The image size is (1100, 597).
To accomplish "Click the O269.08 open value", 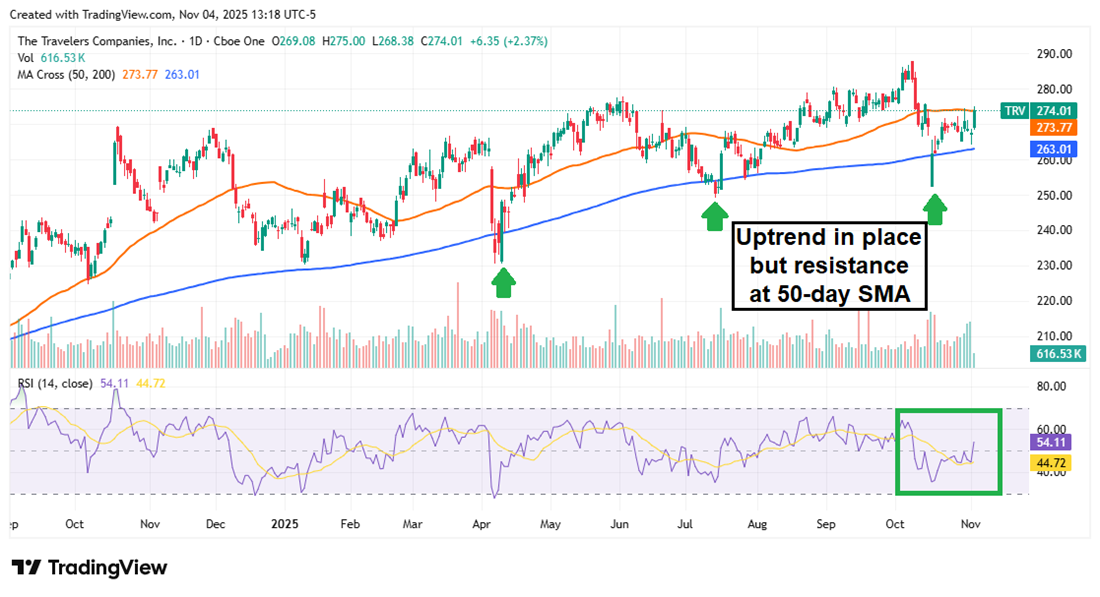I will pyautogui.click(x=293, y=41).
